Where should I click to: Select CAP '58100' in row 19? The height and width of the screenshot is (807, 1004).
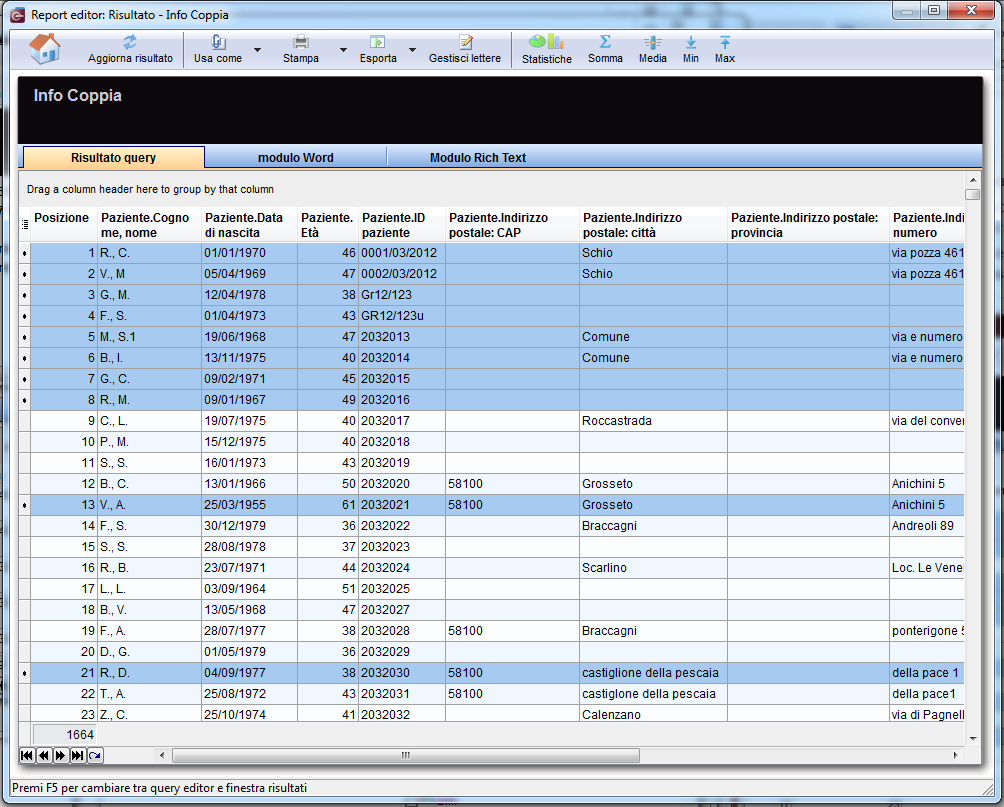tap(512, 631)
